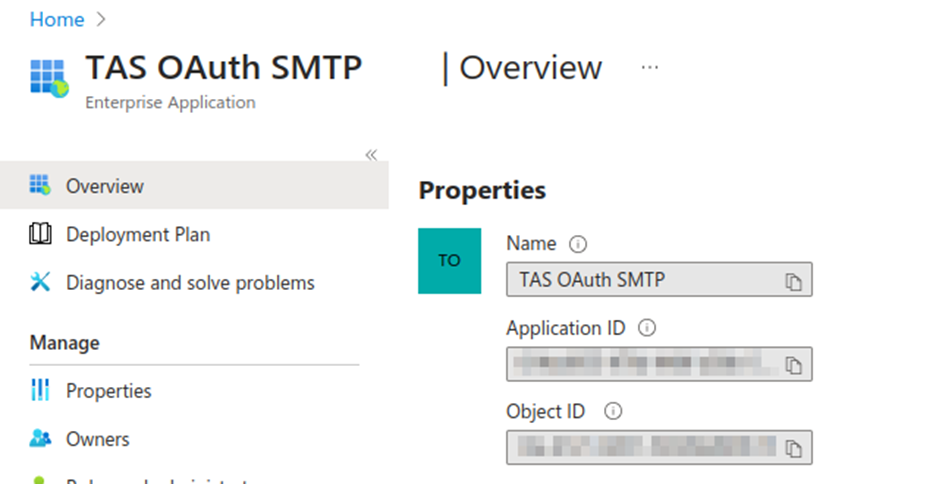Copy the application Name to clipboard
939x484 pixels.
(x=793, y=282)
